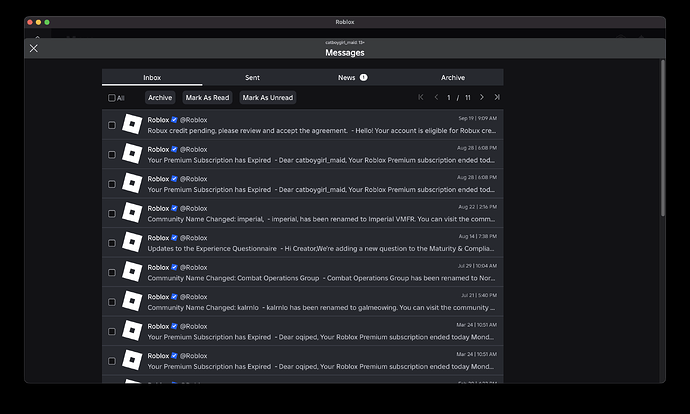This screenshot has height=414, width=690.
Task: Select checkbox for Robux credit pending message
Action: (112, 125)
